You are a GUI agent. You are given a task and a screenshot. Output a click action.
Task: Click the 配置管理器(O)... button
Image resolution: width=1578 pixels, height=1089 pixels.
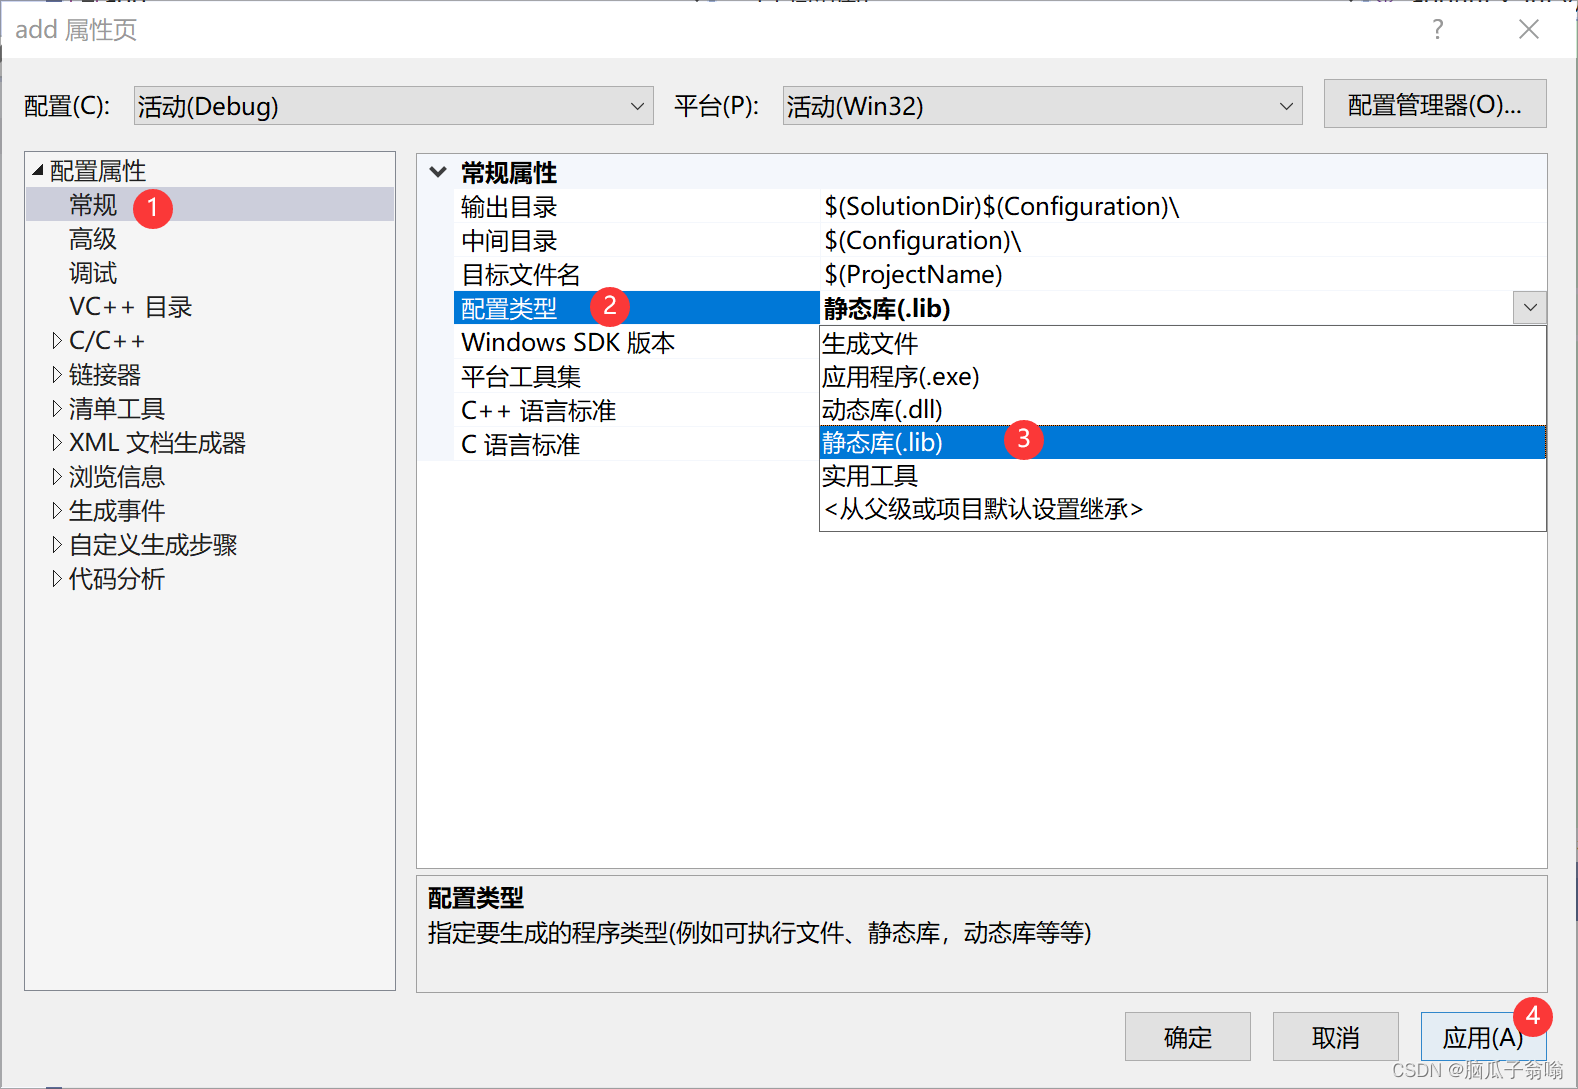point(1435,105)
